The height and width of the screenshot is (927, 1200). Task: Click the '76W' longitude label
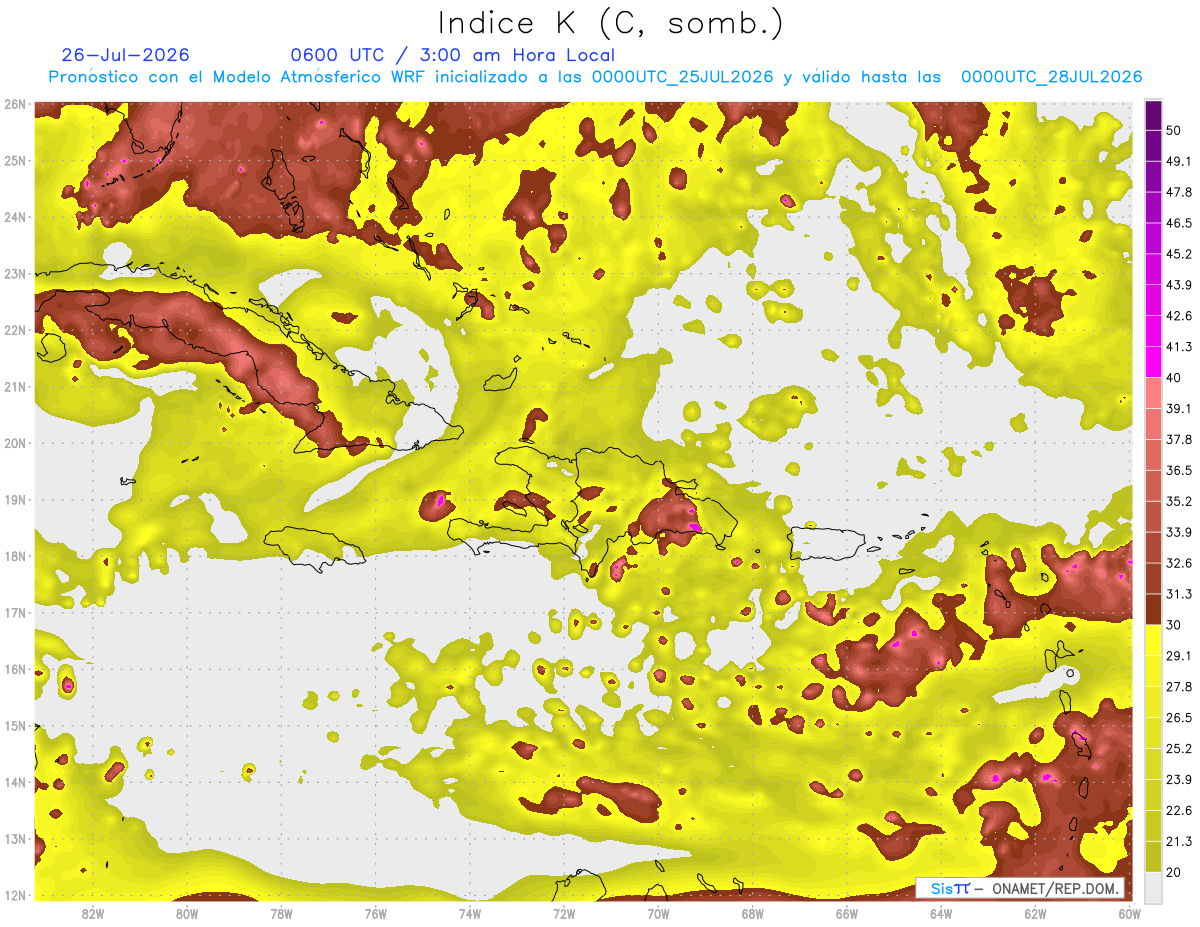(x=375, y=913)
